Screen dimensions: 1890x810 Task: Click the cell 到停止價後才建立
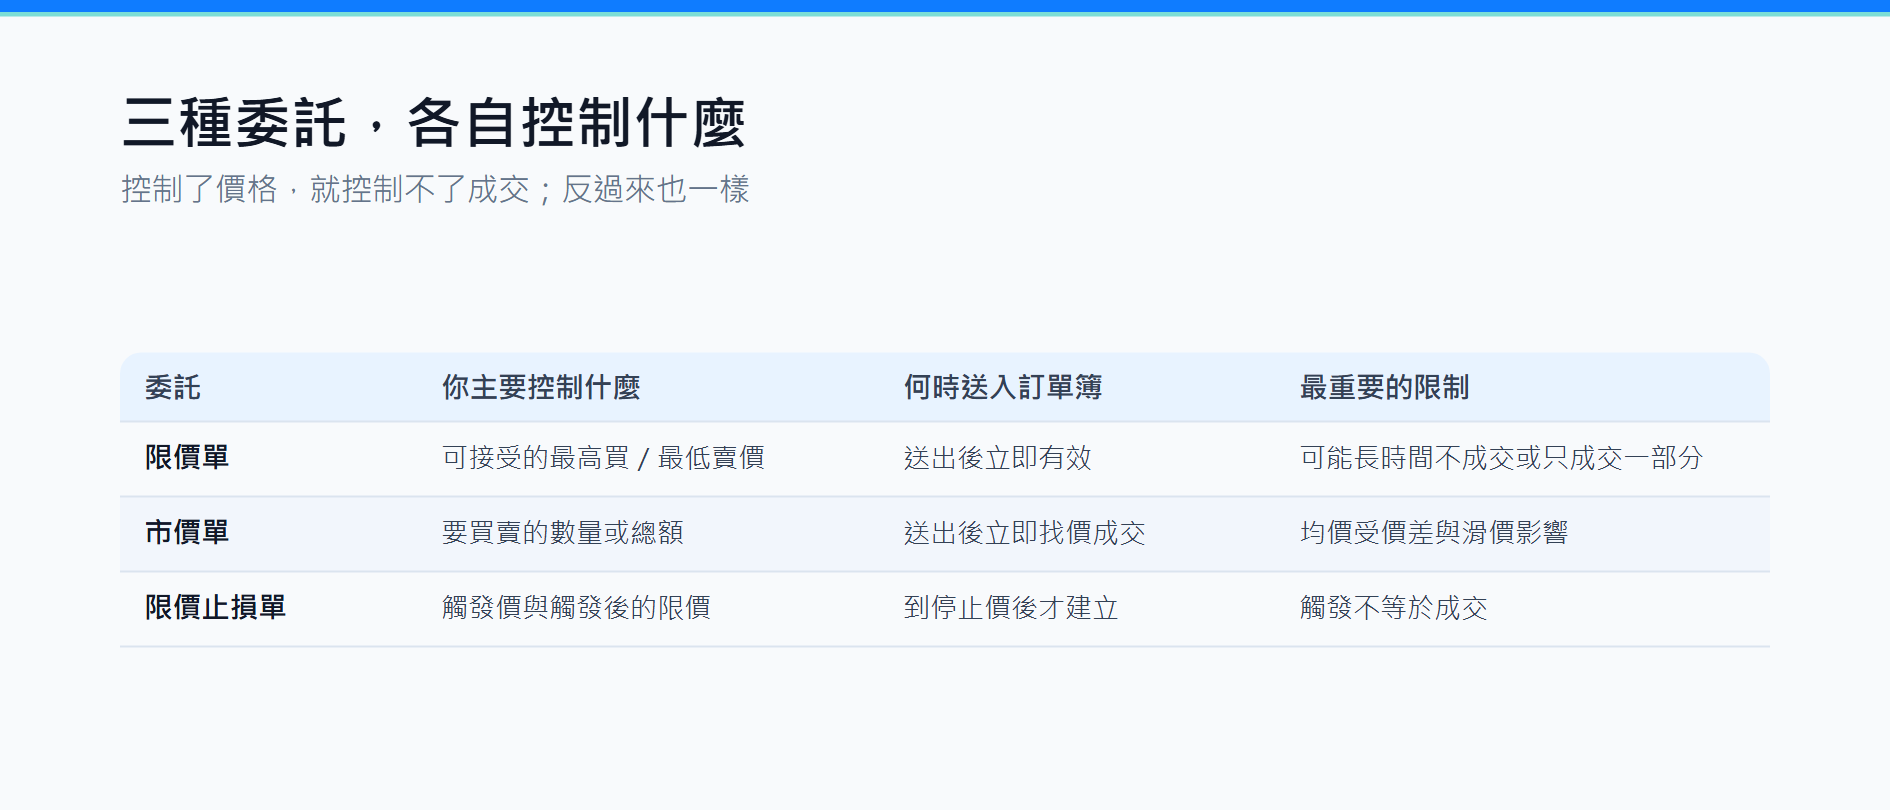tap(1011, 608)
